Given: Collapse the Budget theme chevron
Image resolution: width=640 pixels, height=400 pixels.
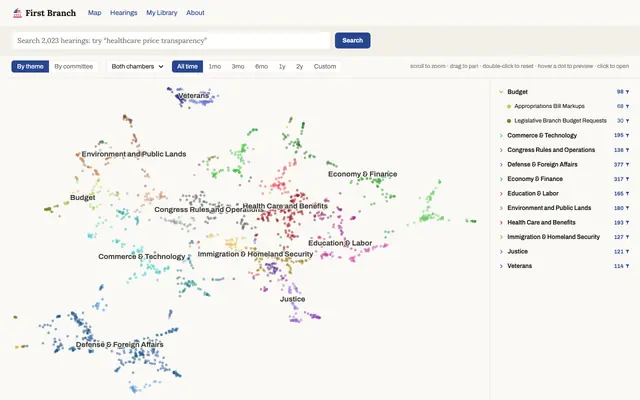Looking at the screenshot, I should click(x=501, y=92).
